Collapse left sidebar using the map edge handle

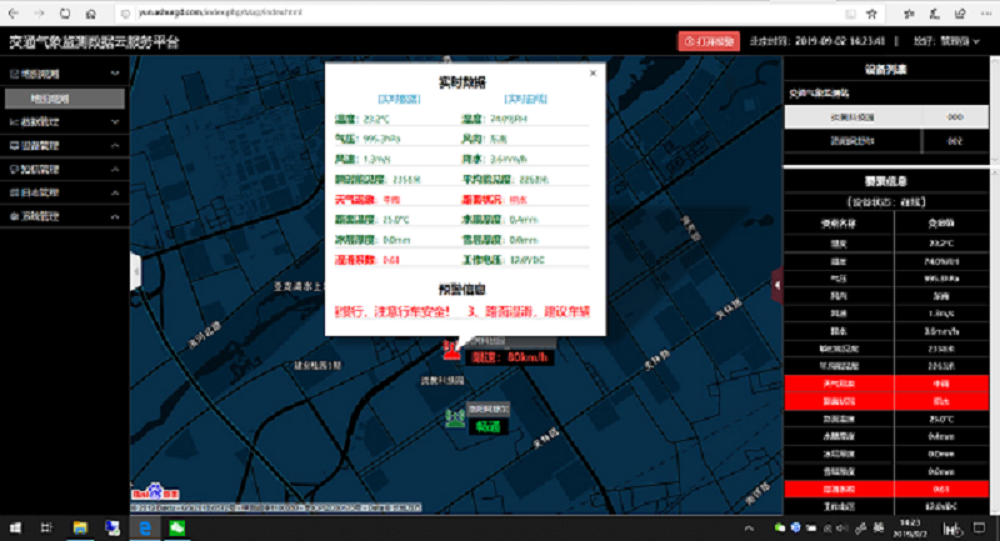(135, 271)
